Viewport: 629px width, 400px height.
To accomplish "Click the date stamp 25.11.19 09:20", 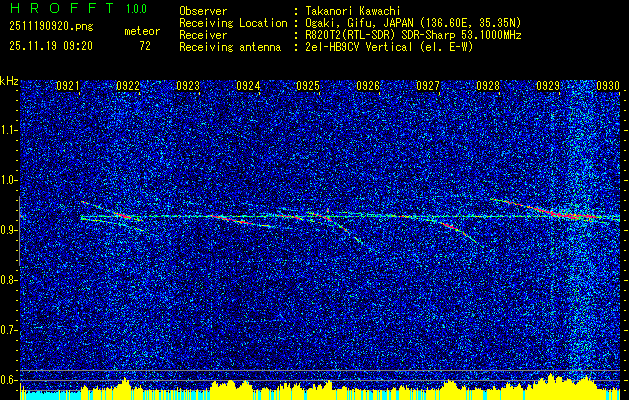I will click(x=51, y=46).
